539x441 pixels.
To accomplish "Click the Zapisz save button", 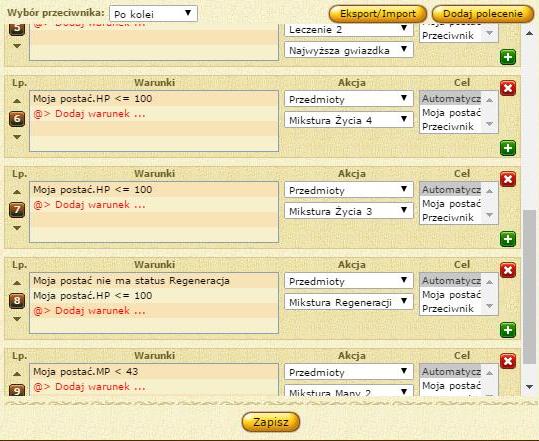I will (x=271, y=422).
